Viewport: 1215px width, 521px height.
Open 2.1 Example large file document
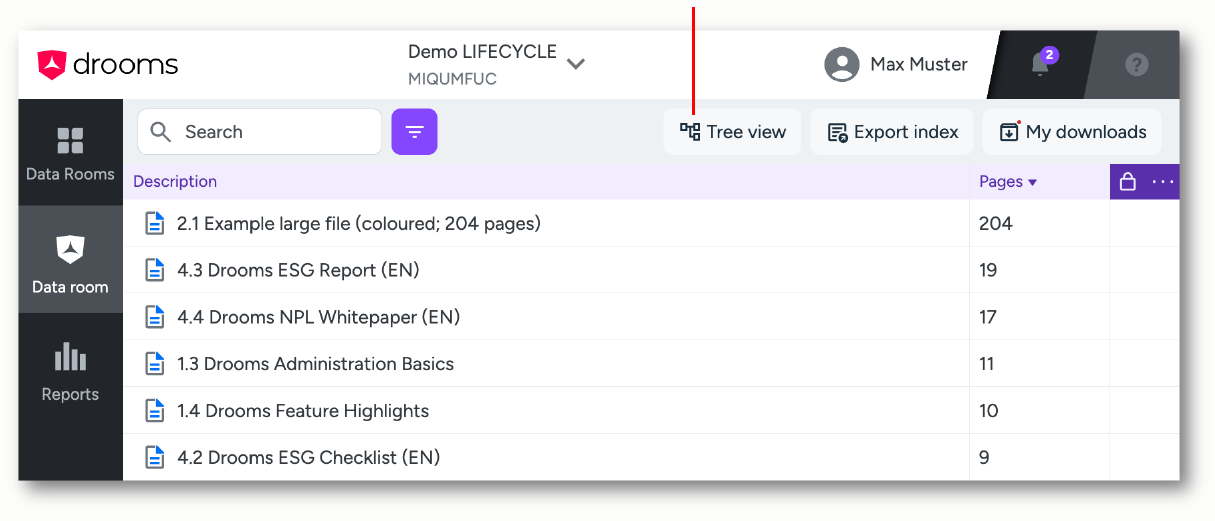pyautogui.click(x=359, y=223)
